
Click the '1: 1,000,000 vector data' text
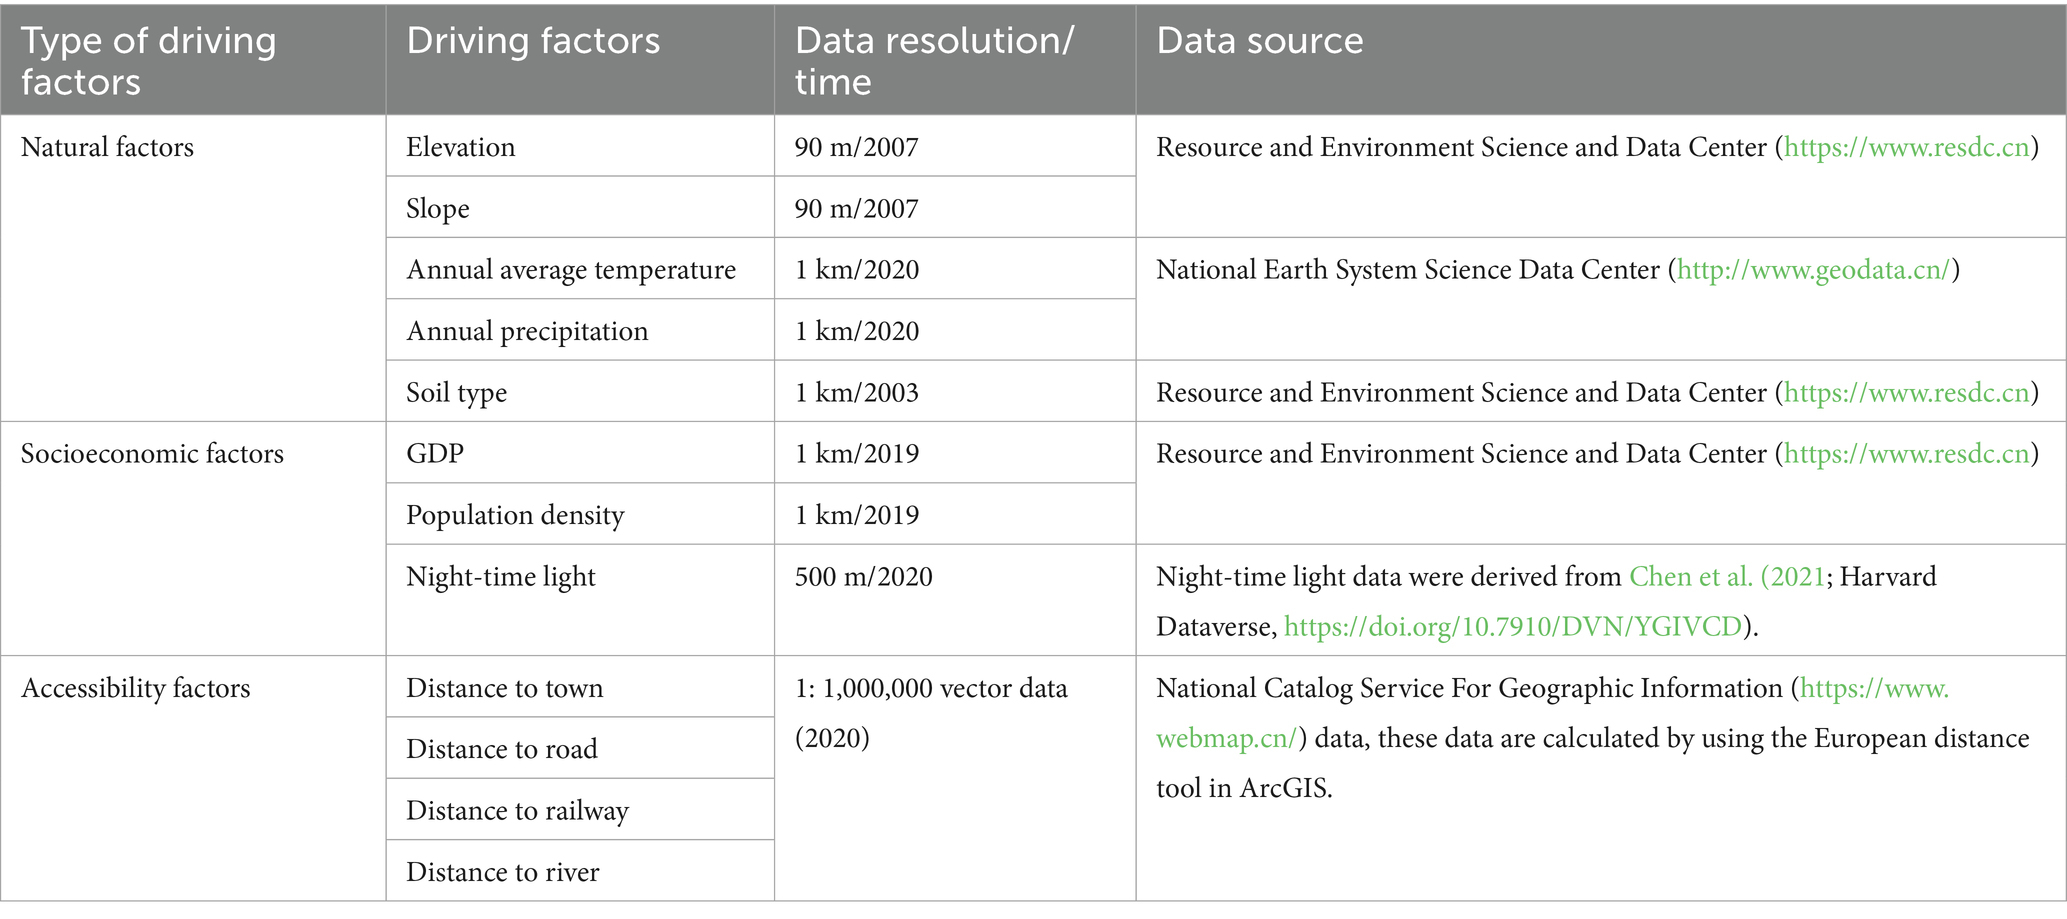pos(931,688)
